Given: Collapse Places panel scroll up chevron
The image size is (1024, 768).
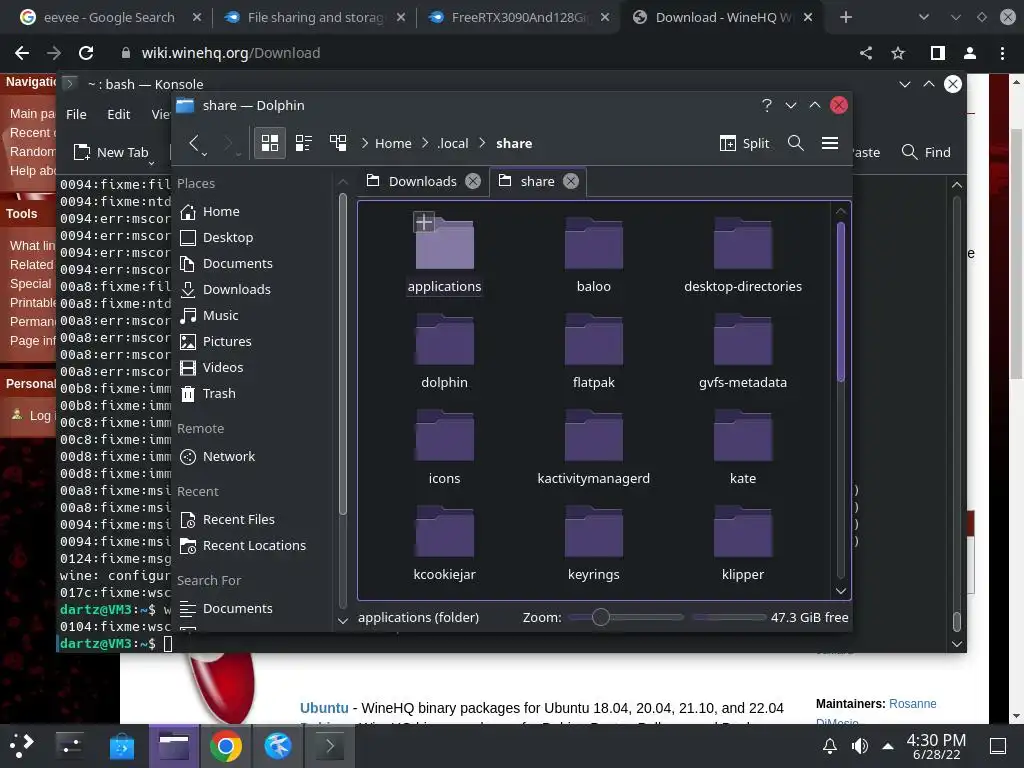Looking at the screenshot, I should tap(343, 182).
